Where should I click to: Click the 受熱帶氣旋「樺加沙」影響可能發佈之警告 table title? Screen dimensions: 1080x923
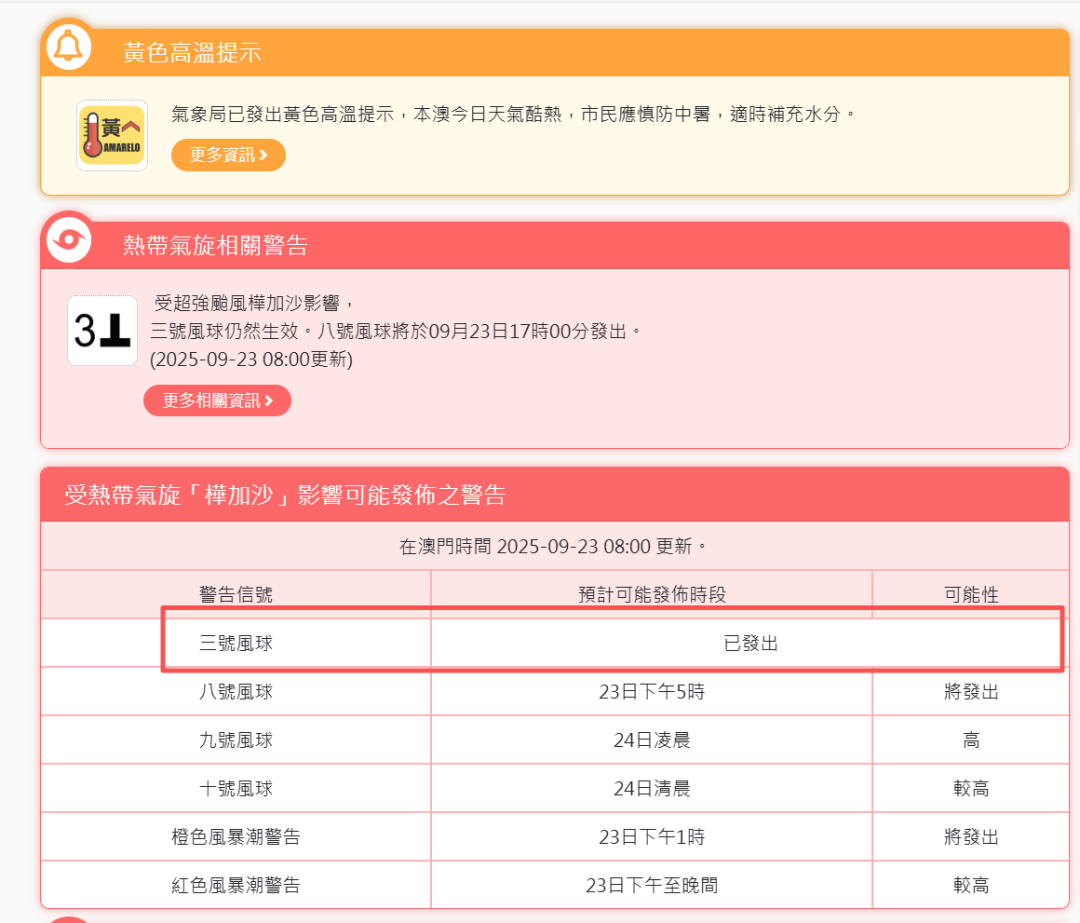(285, 494)
